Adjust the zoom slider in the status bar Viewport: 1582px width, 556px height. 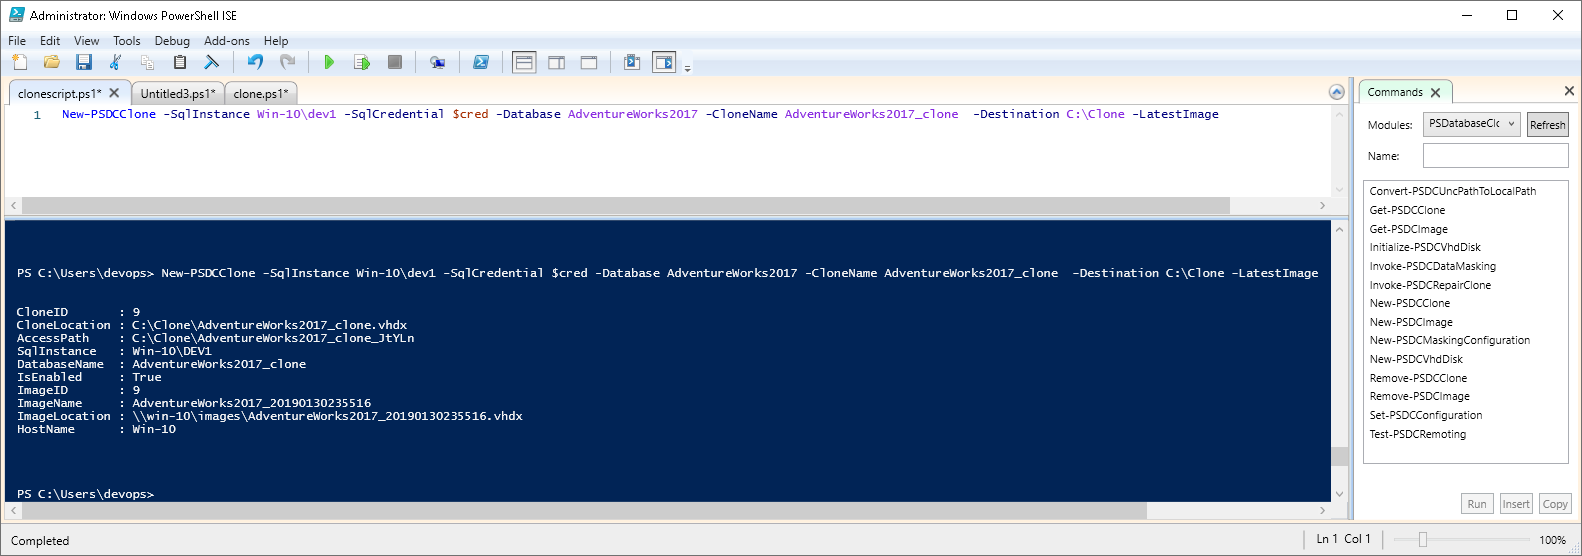point(1422,540)
